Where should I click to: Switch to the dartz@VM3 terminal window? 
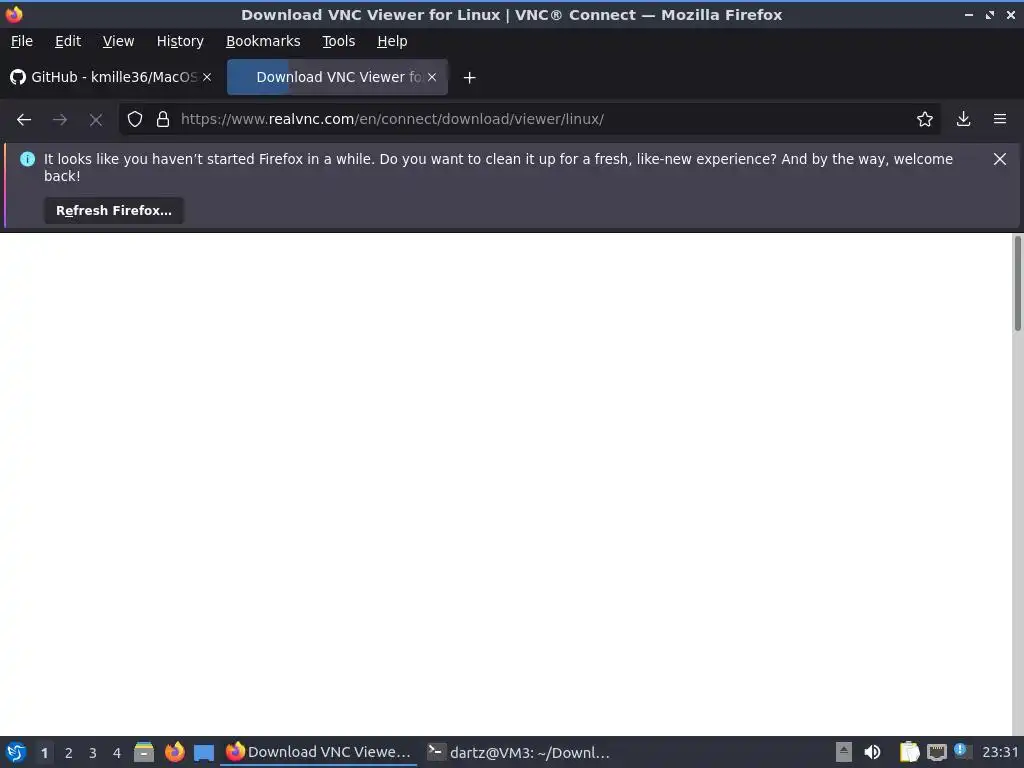click(x=519, y=752)
